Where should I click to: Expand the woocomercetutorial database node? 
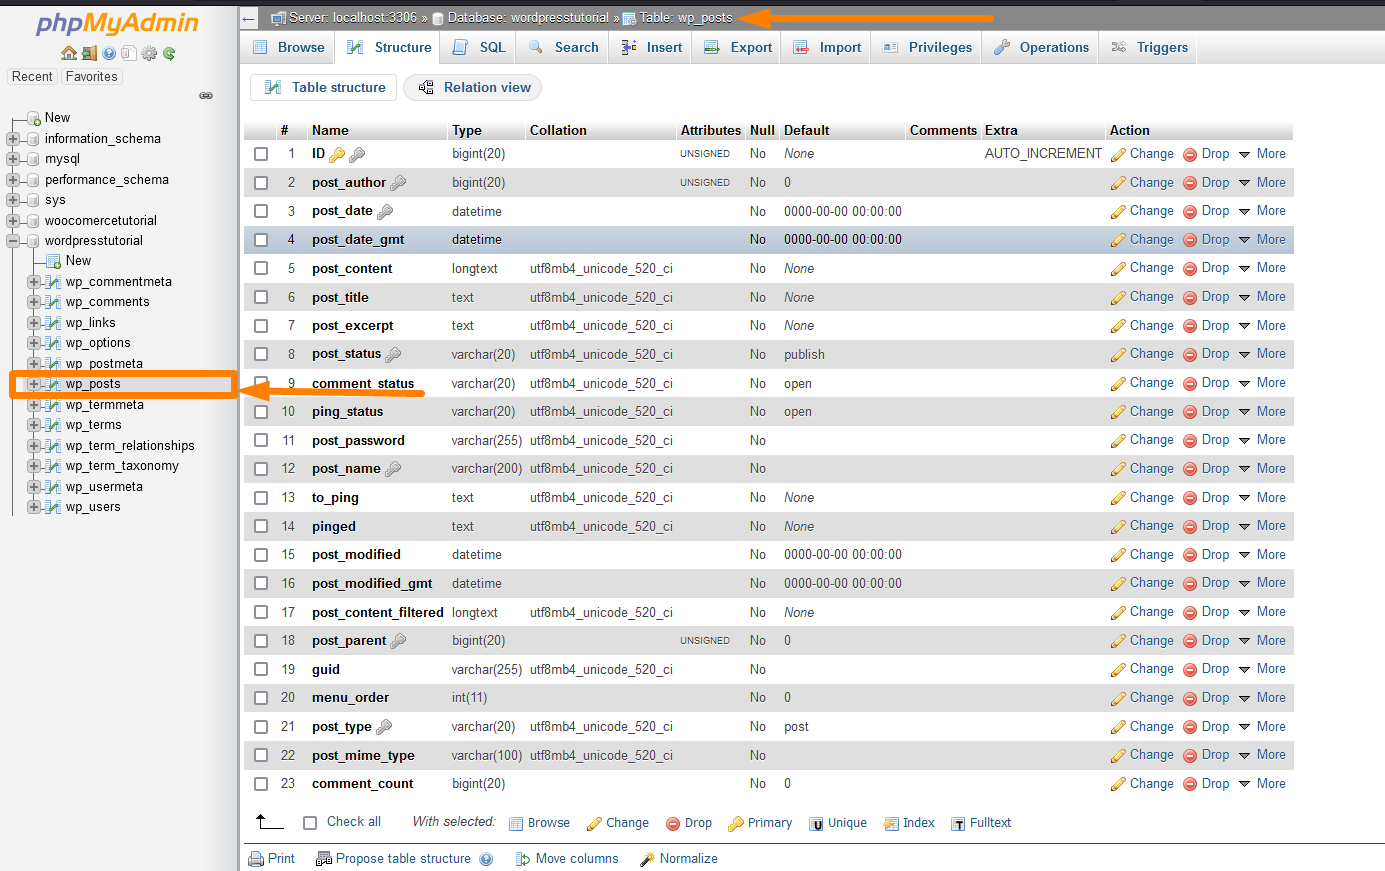[13, 221]
